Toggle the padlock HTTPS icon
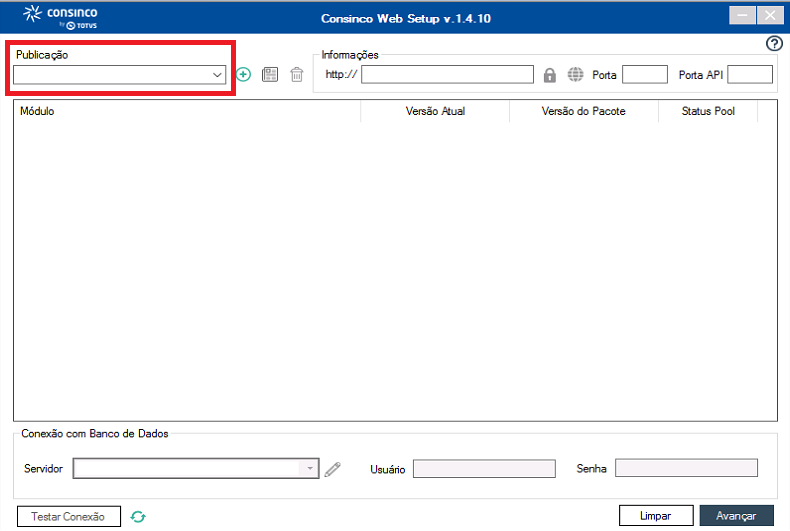This screenshot has width=790, height=531. (x=550, y=75)
